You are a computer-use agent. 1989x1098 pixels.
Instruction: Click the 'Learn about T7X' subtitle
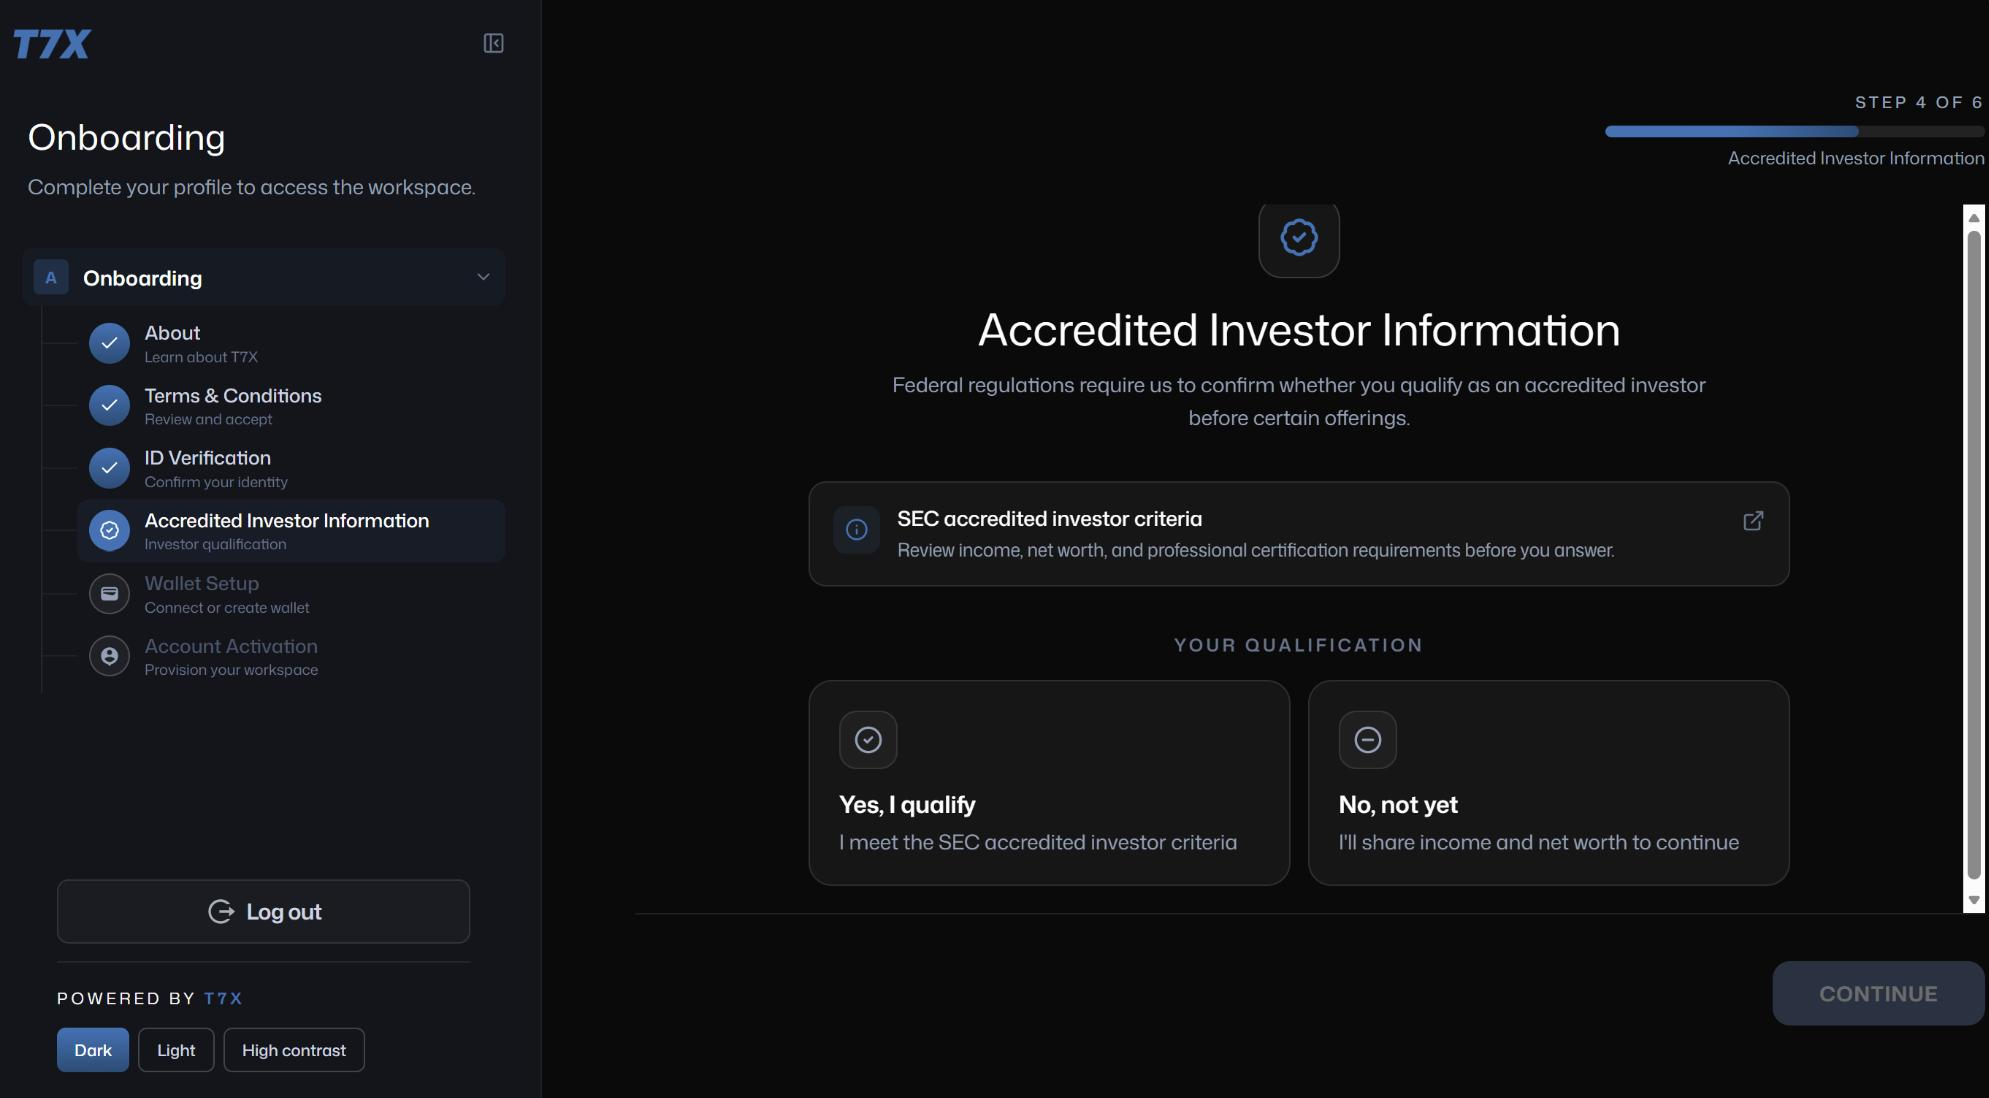click(201, 357)
